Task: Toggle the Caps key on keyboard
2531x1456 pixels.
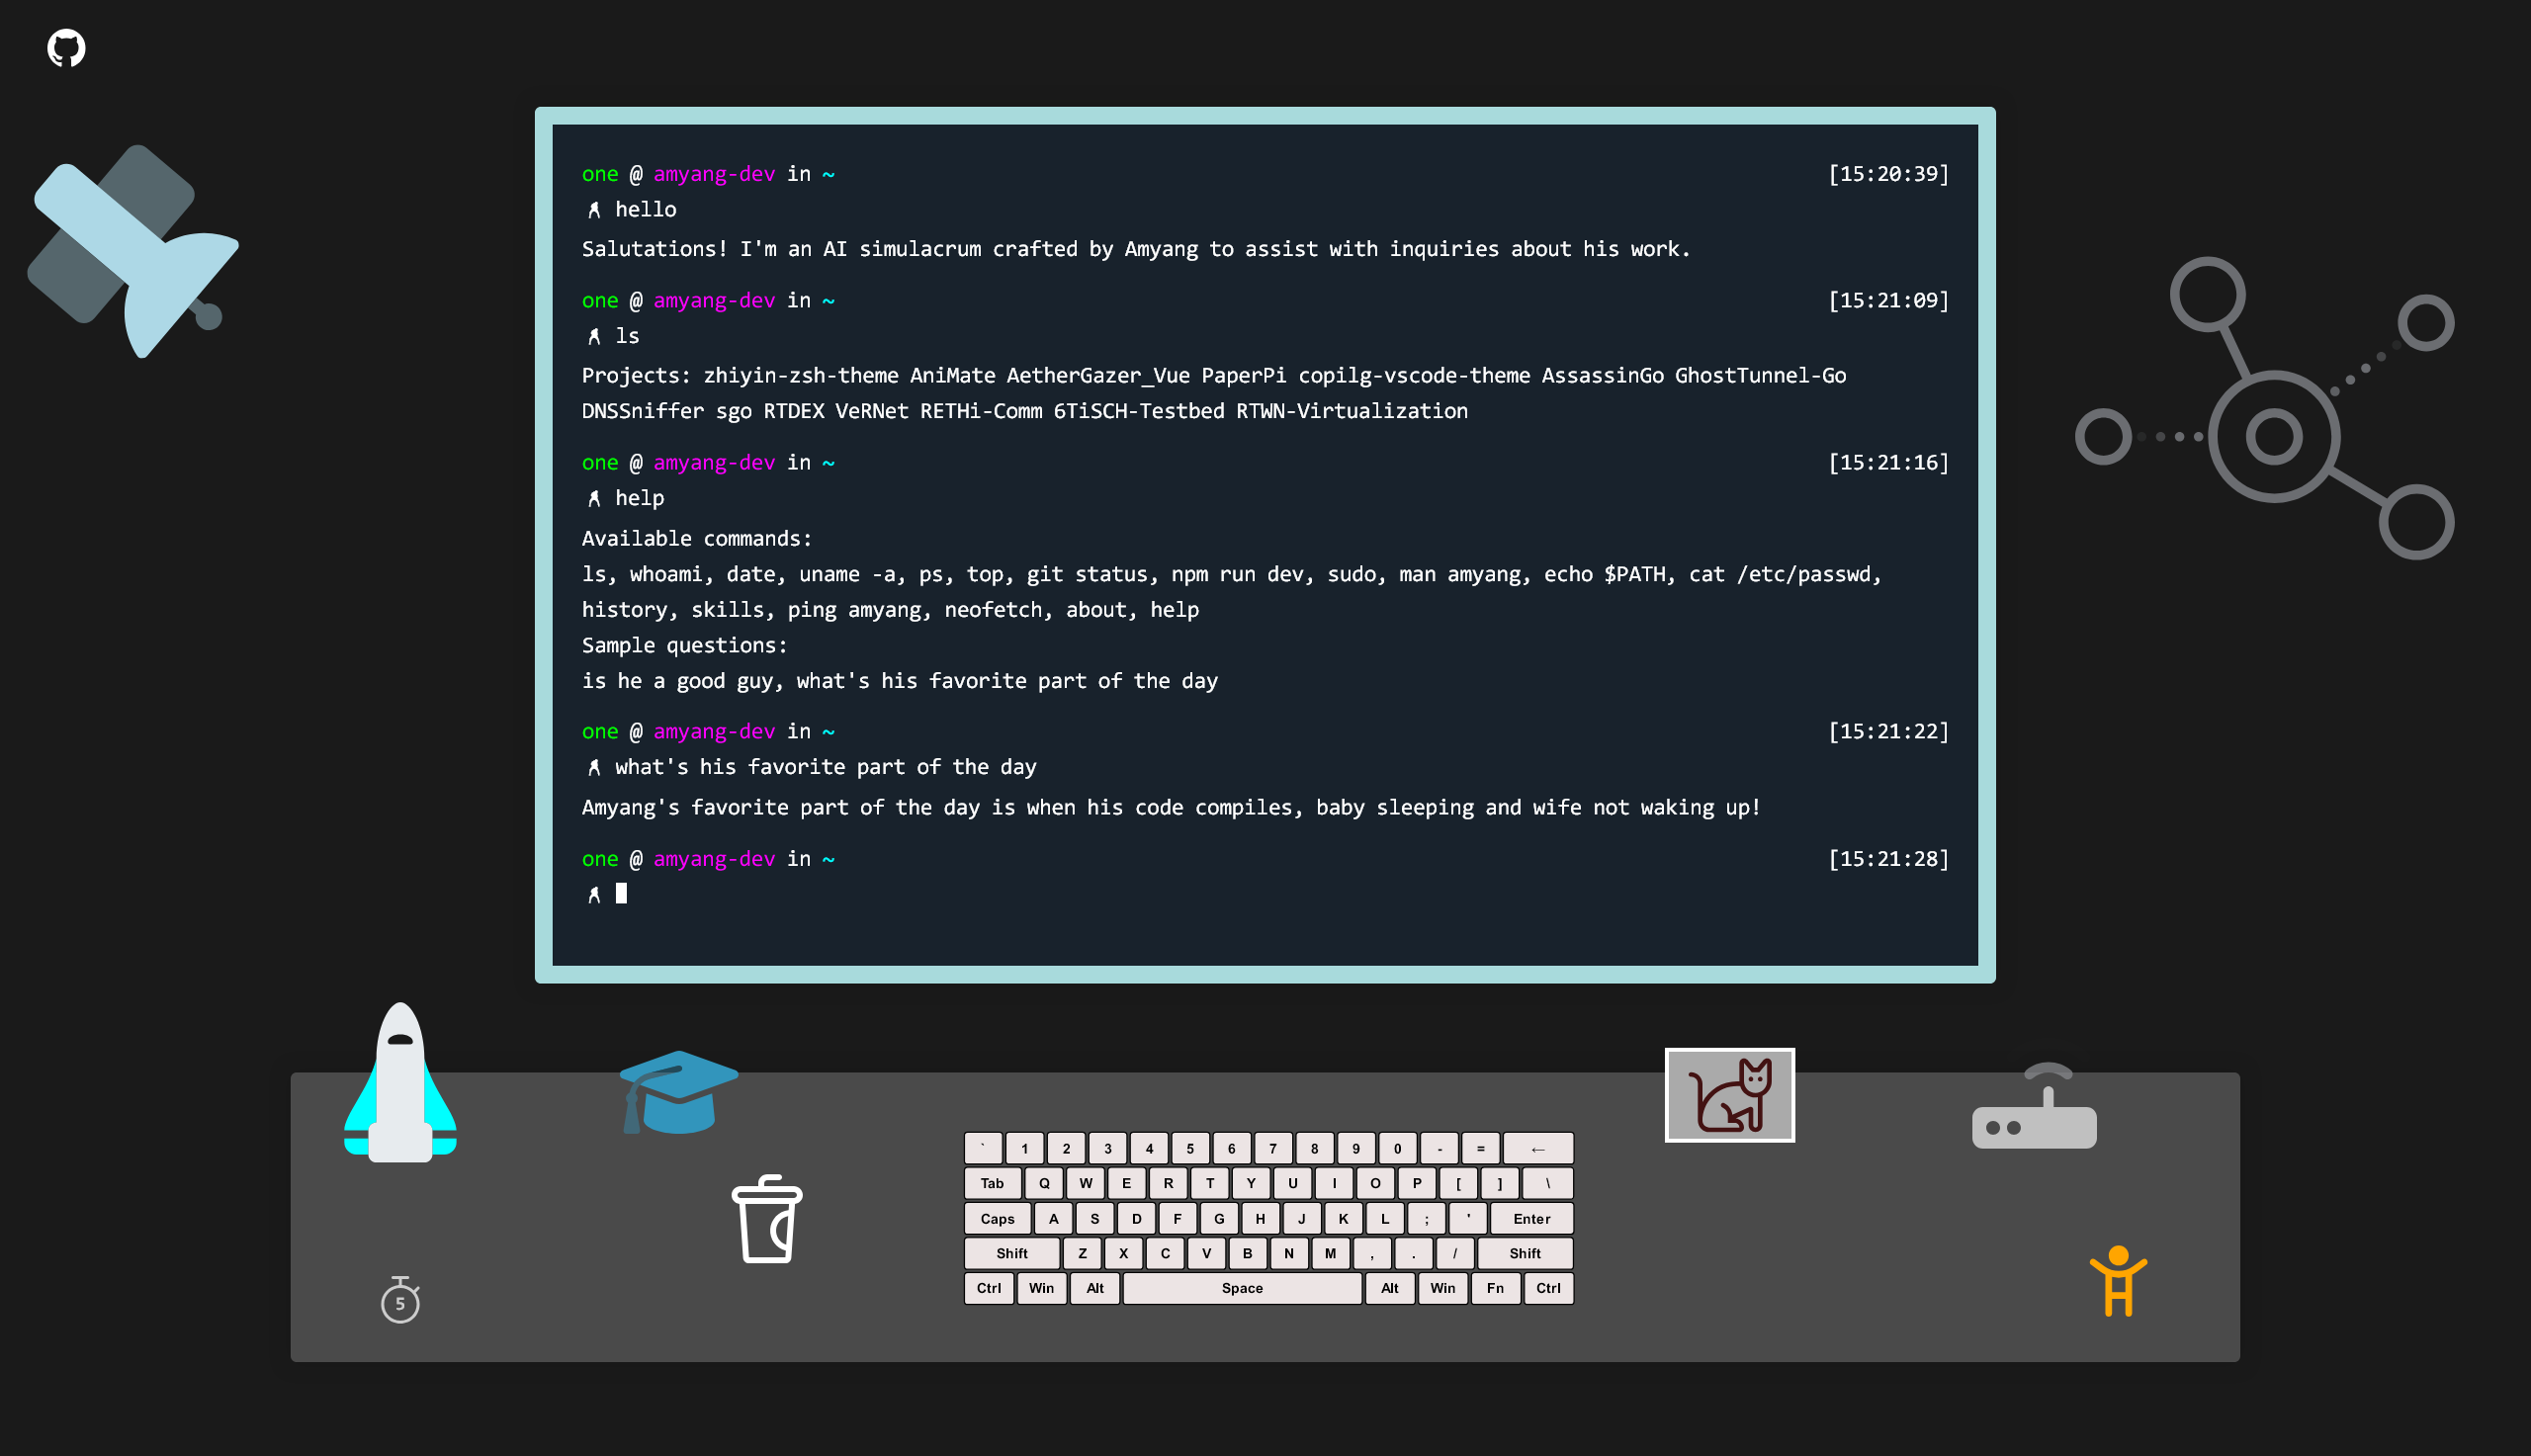Action: click(996, 1218)
